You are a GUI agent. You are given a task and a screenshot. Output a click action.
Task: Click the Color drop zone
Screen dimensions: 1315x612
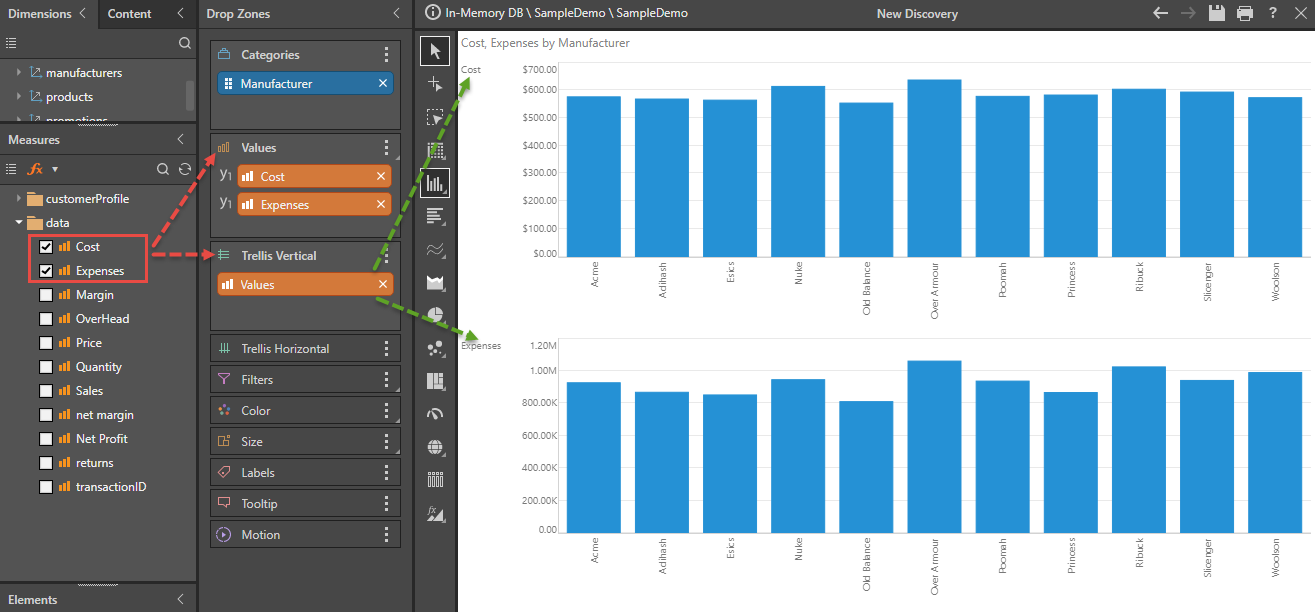click(300, 411)
